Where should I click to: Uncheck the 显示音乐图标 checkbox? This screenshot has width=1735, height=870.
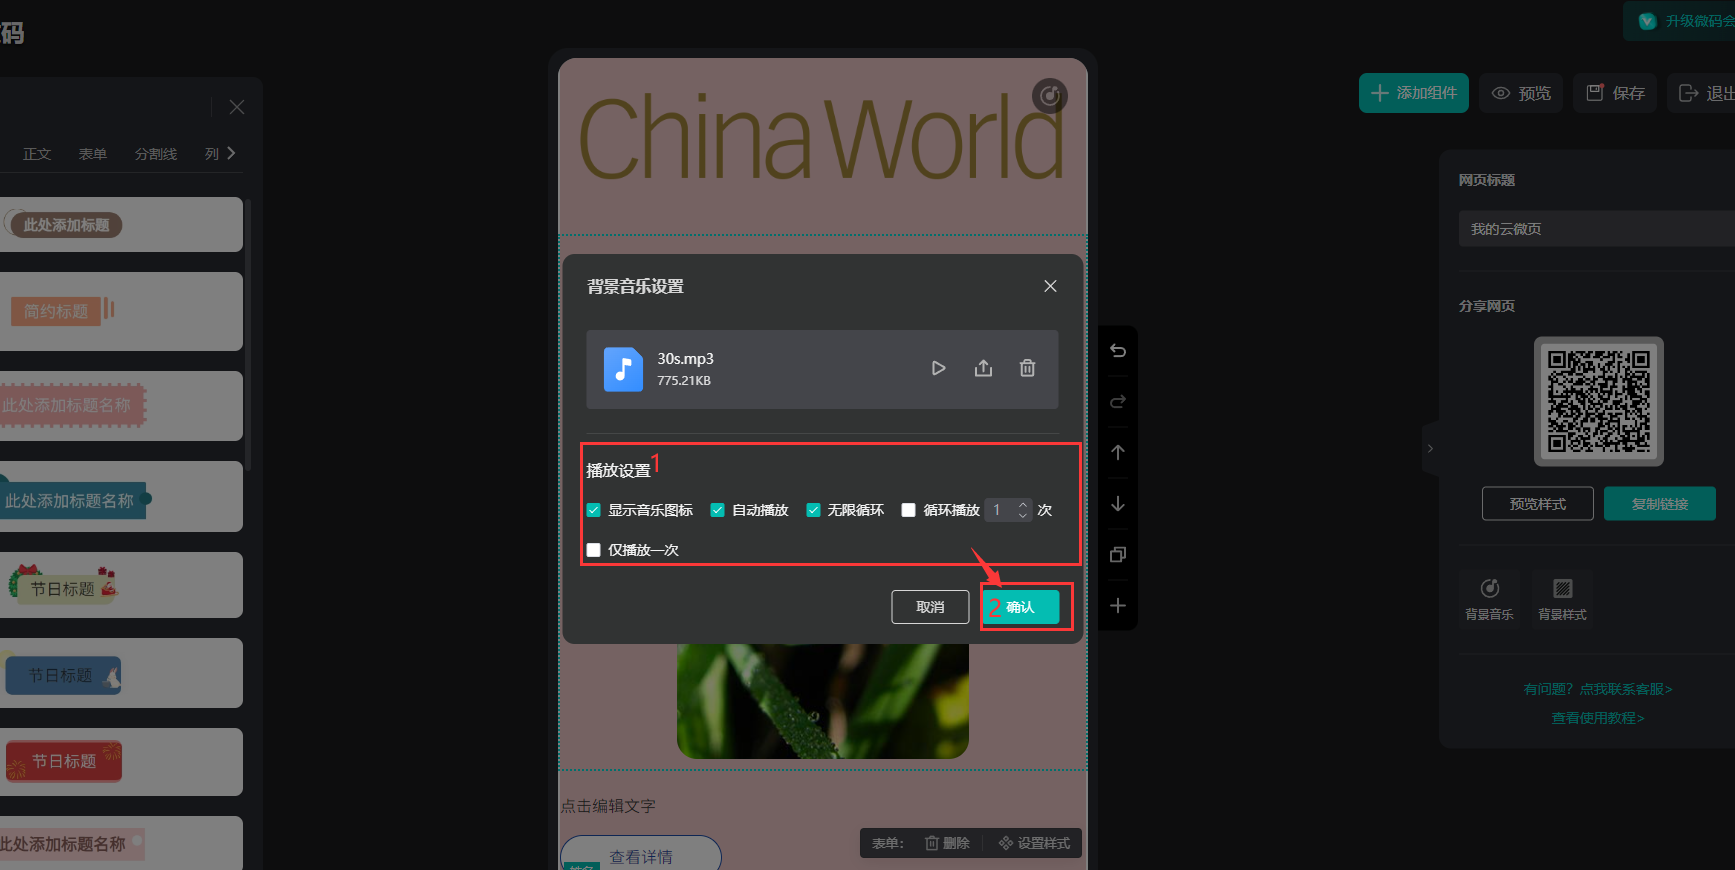point(594,510)
